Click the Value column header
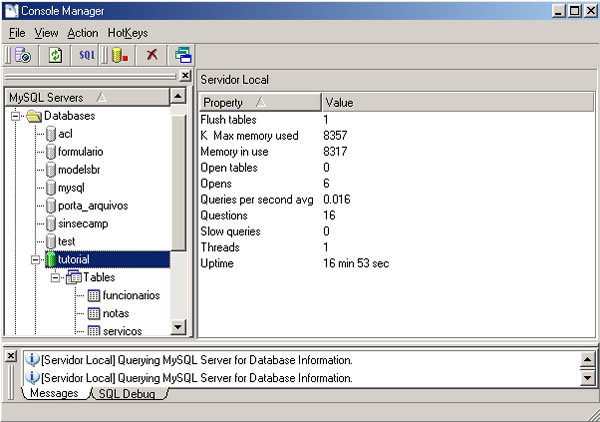Viewport: 600px width, 422px height. pyautogui.click(x=458, y=103)
